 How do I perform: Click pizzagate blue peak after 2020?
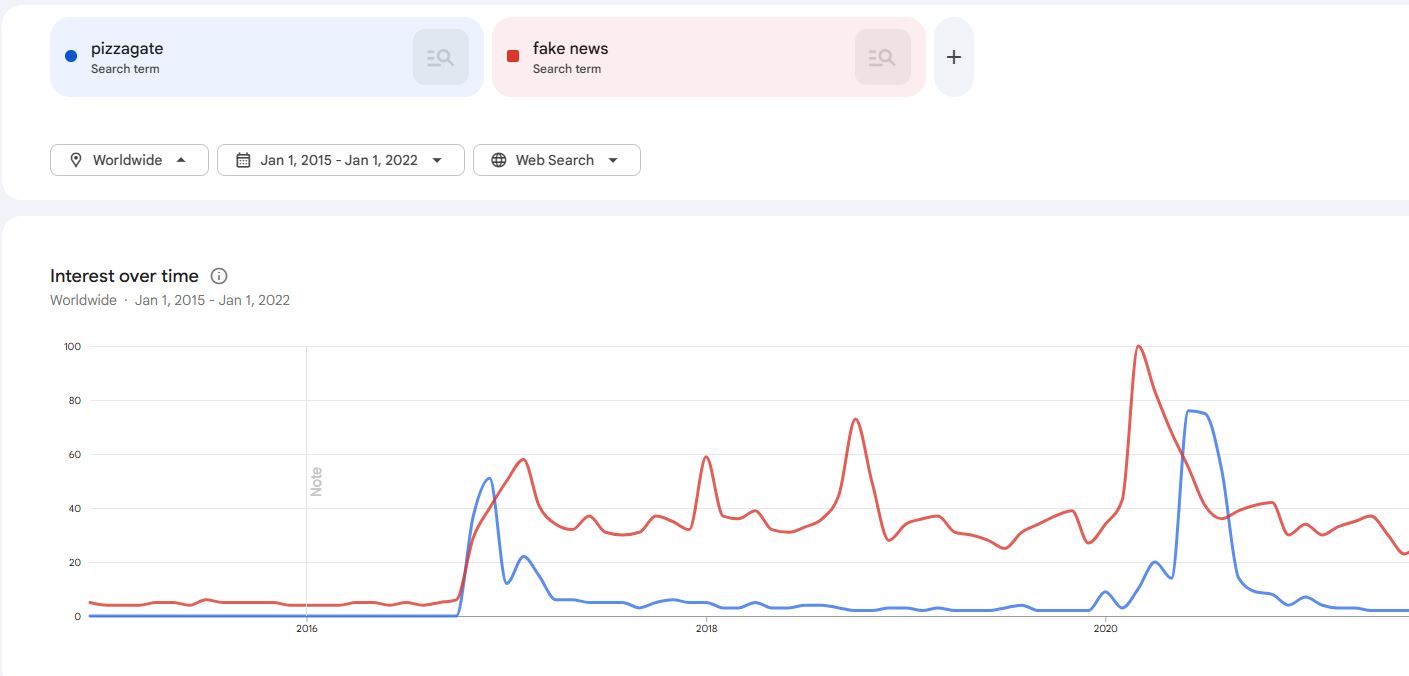(1190, 411)
